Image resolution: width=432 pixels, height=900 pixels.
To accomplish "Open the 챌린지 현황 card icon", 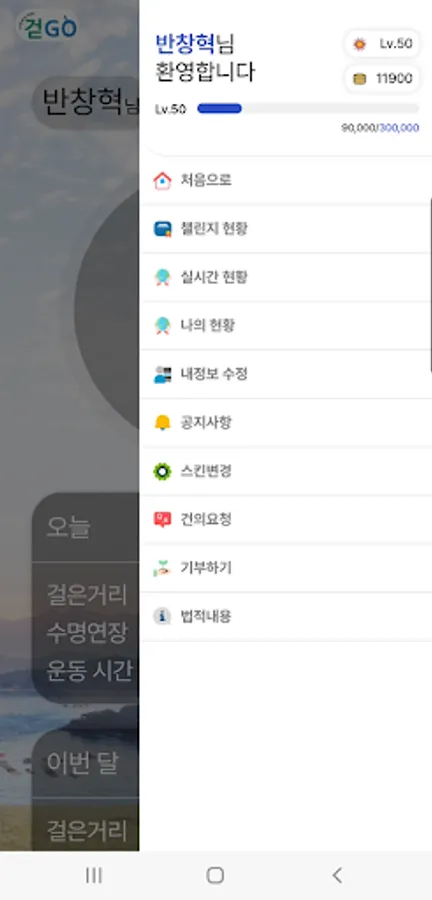I will coord(162,229).
